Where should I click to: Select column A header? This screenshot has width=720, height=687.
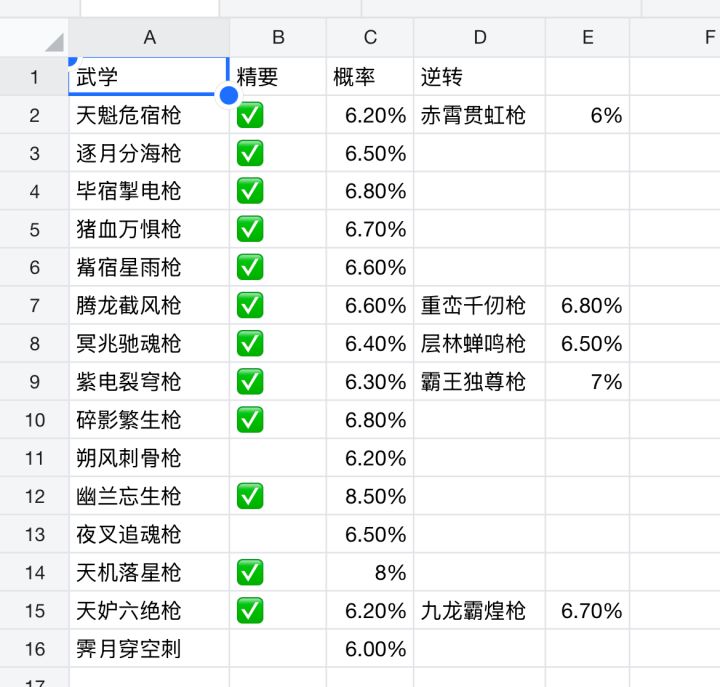click(149, 37)
